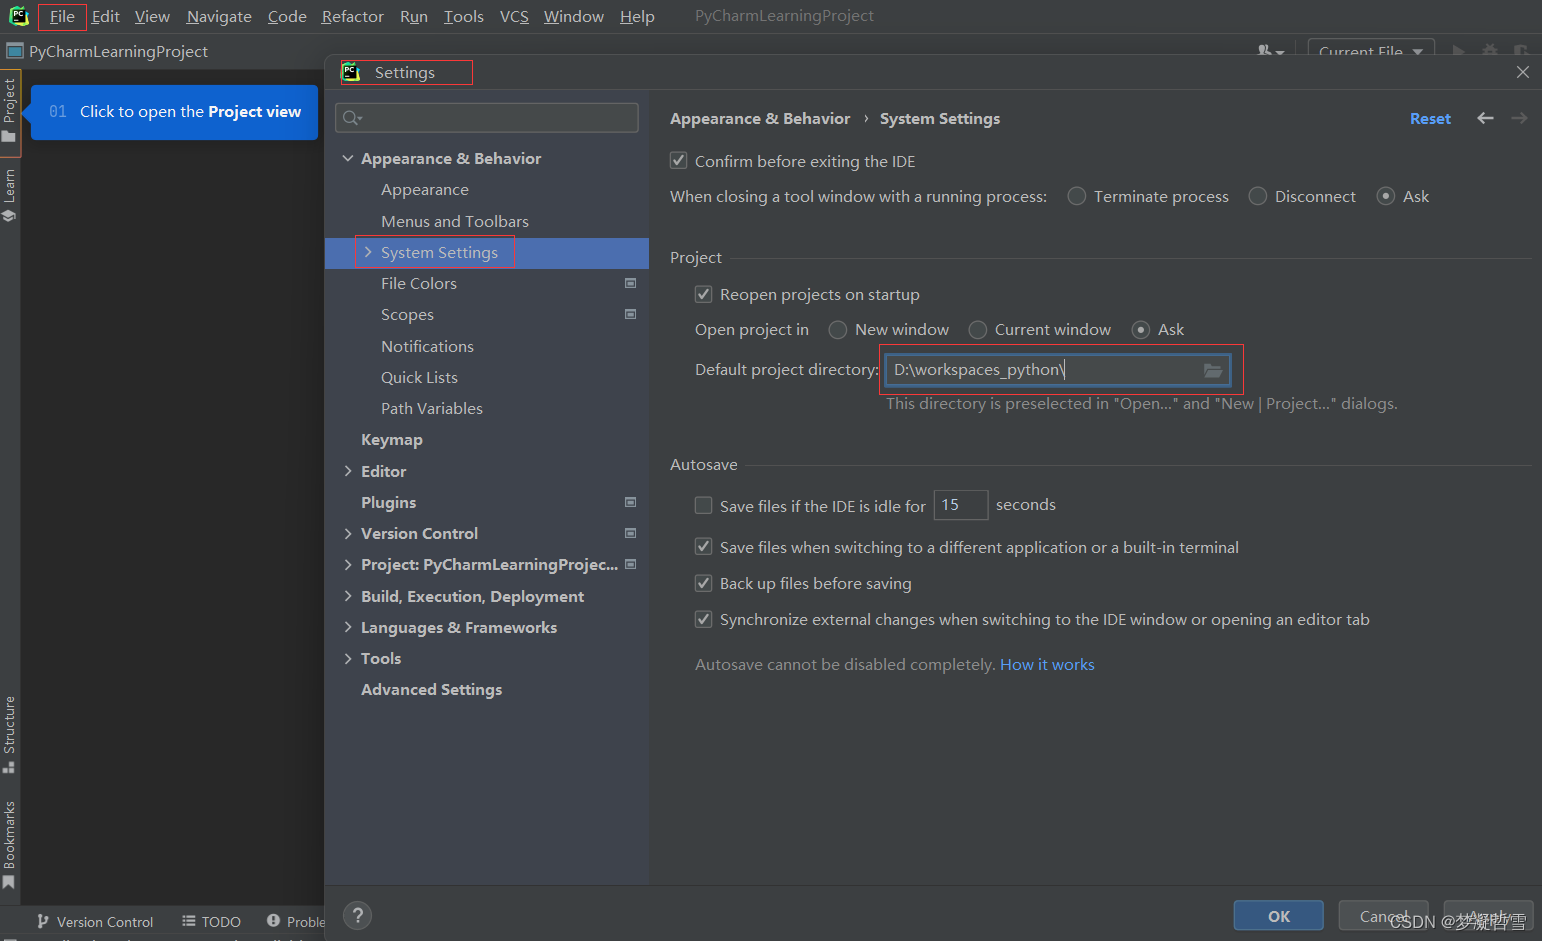Expand Build, Execution, Deployment node
Screen dimensions: 1542x941
[x=348, y=596]
